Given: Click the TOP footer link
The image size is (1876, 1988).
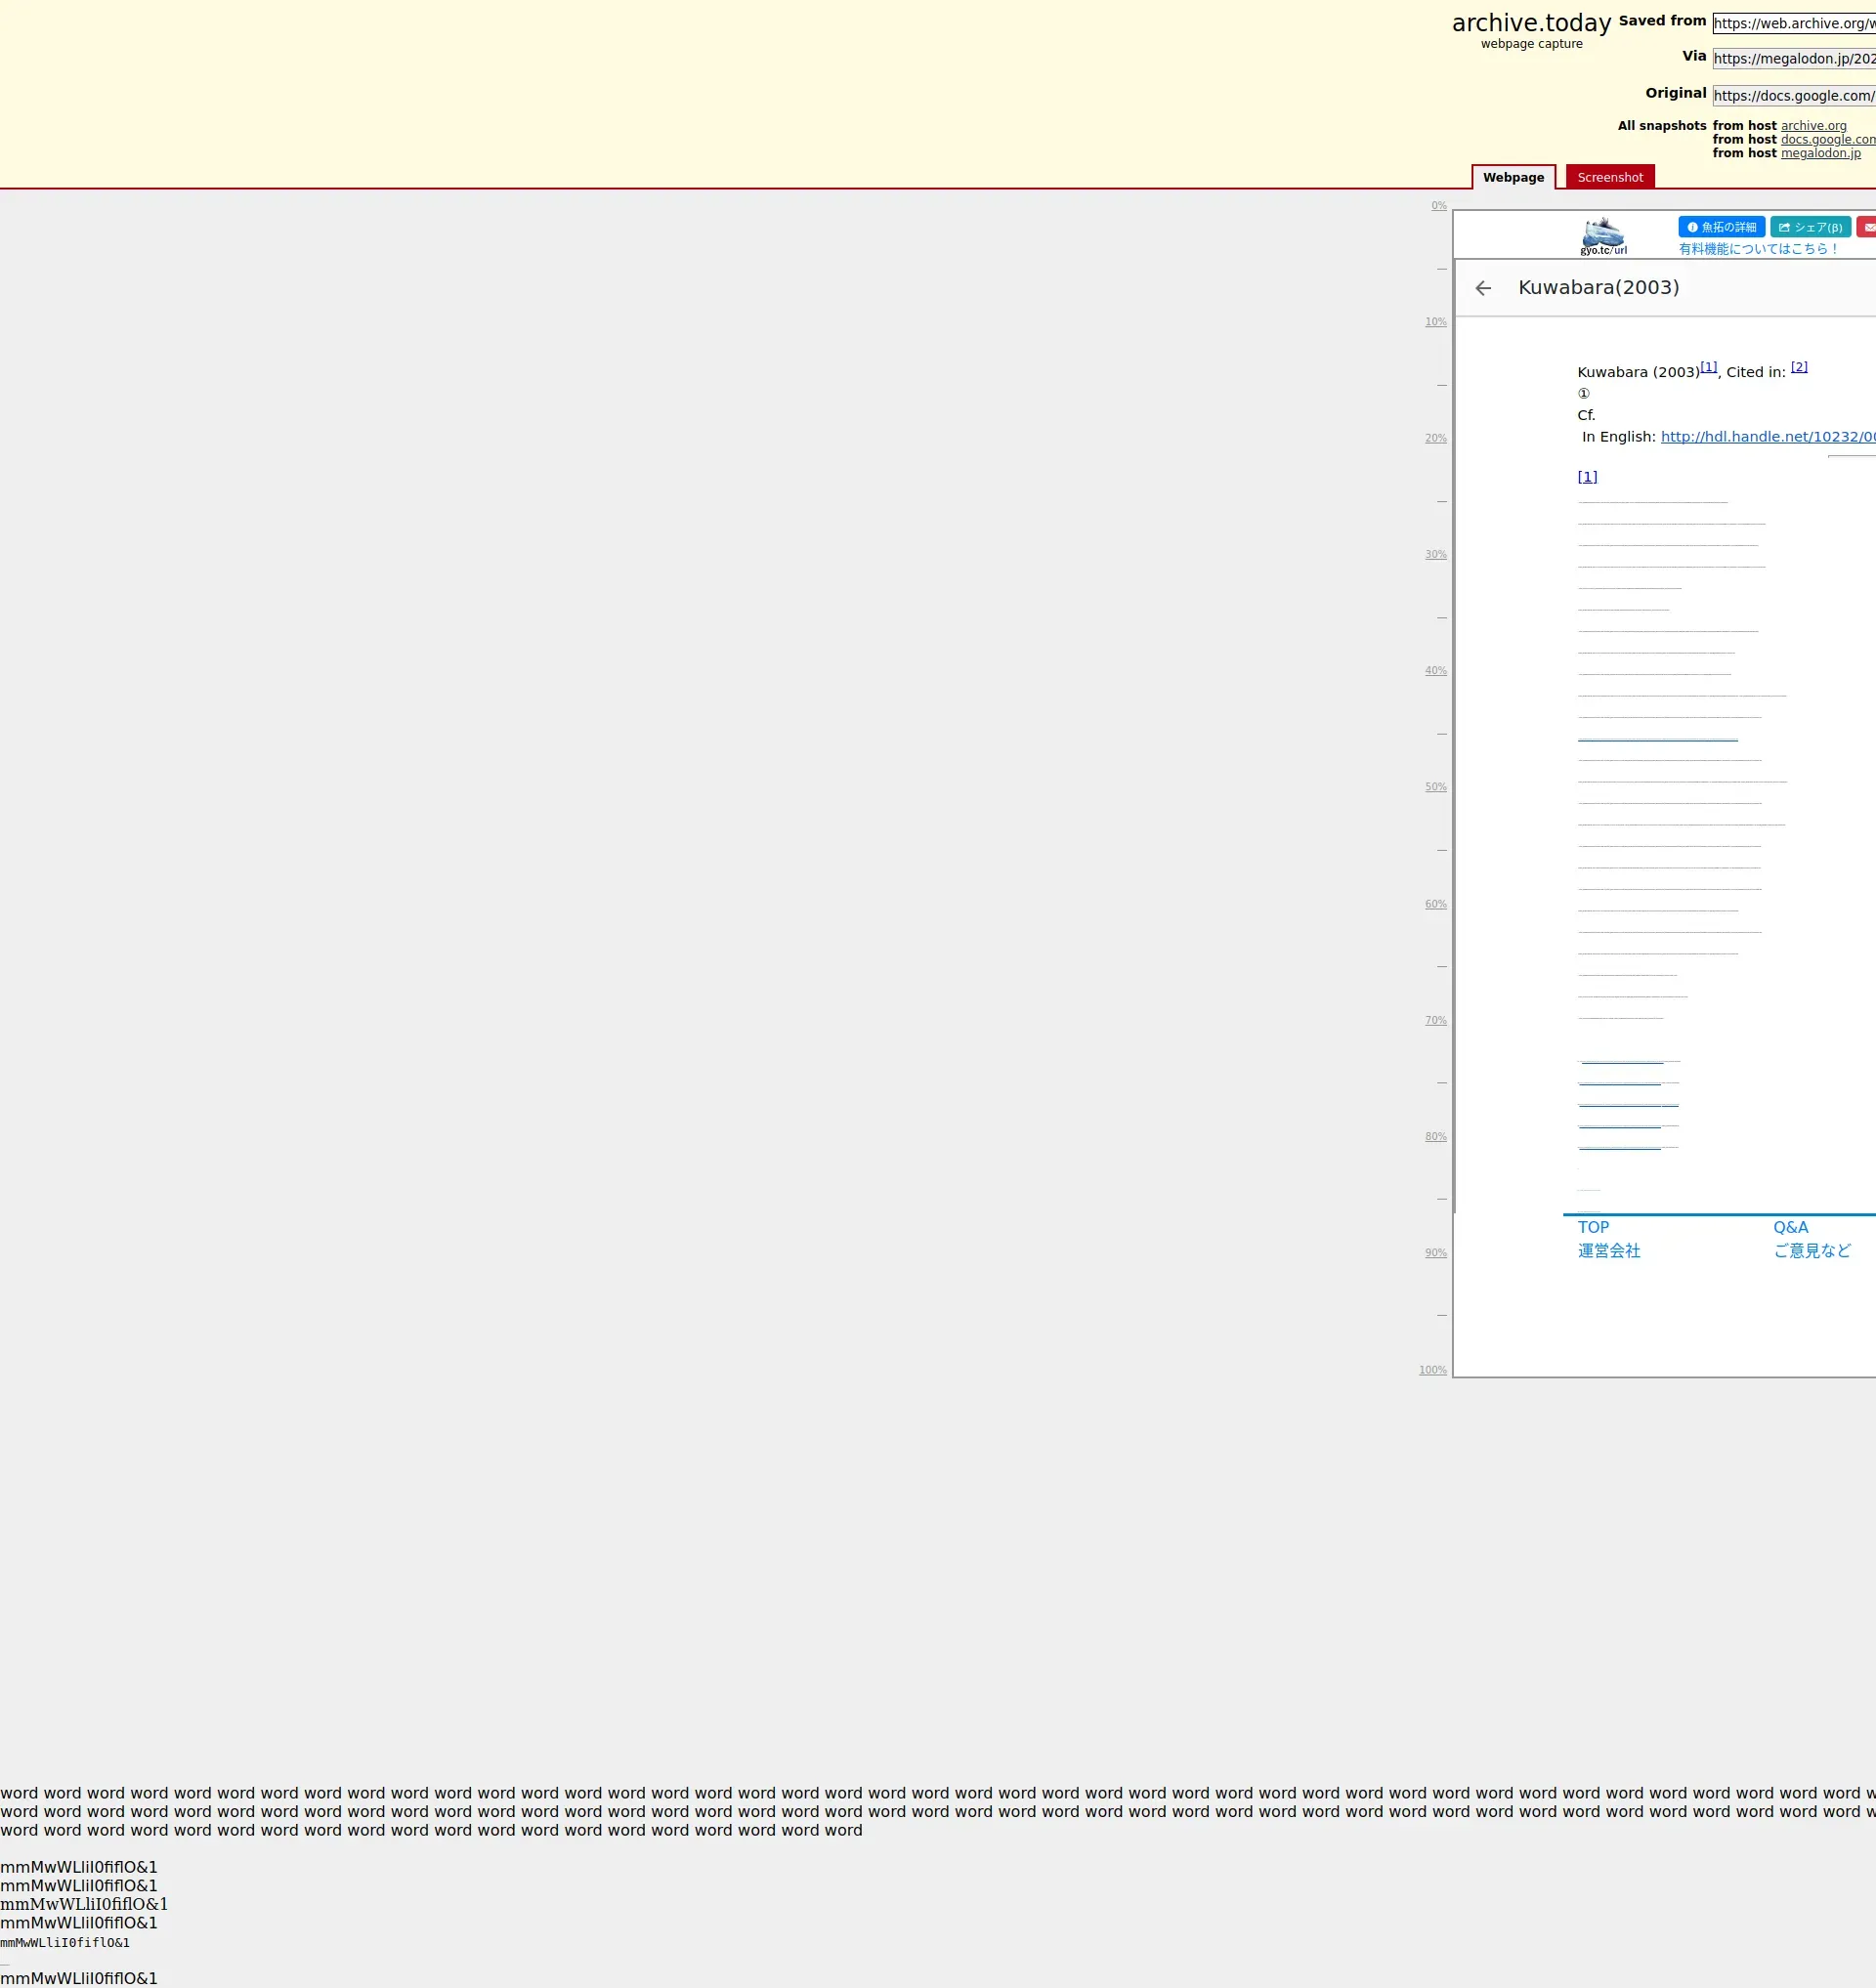Looking at the screenshot, I should (x=1593, y=1227).
